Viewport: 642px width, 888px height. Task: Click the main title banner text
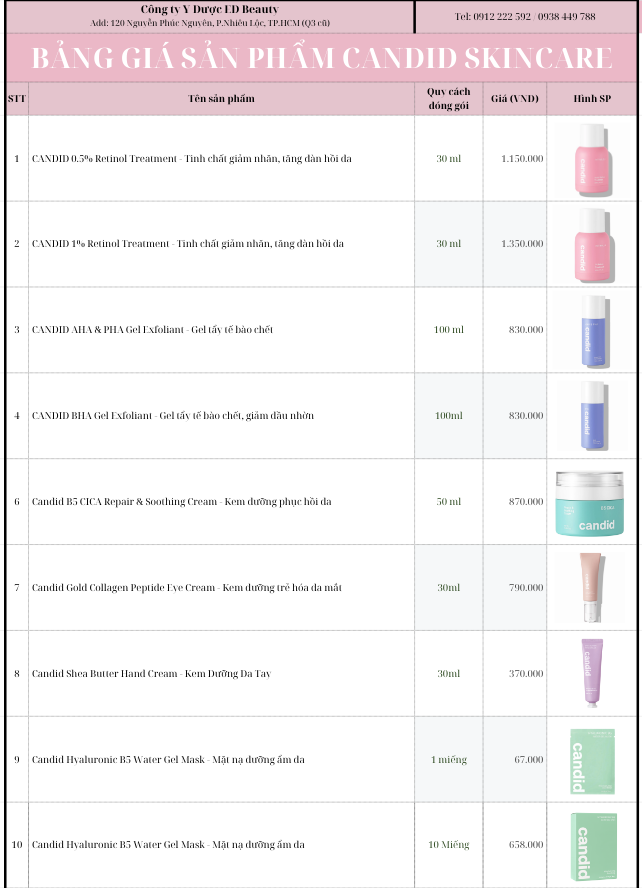[321, 58]
